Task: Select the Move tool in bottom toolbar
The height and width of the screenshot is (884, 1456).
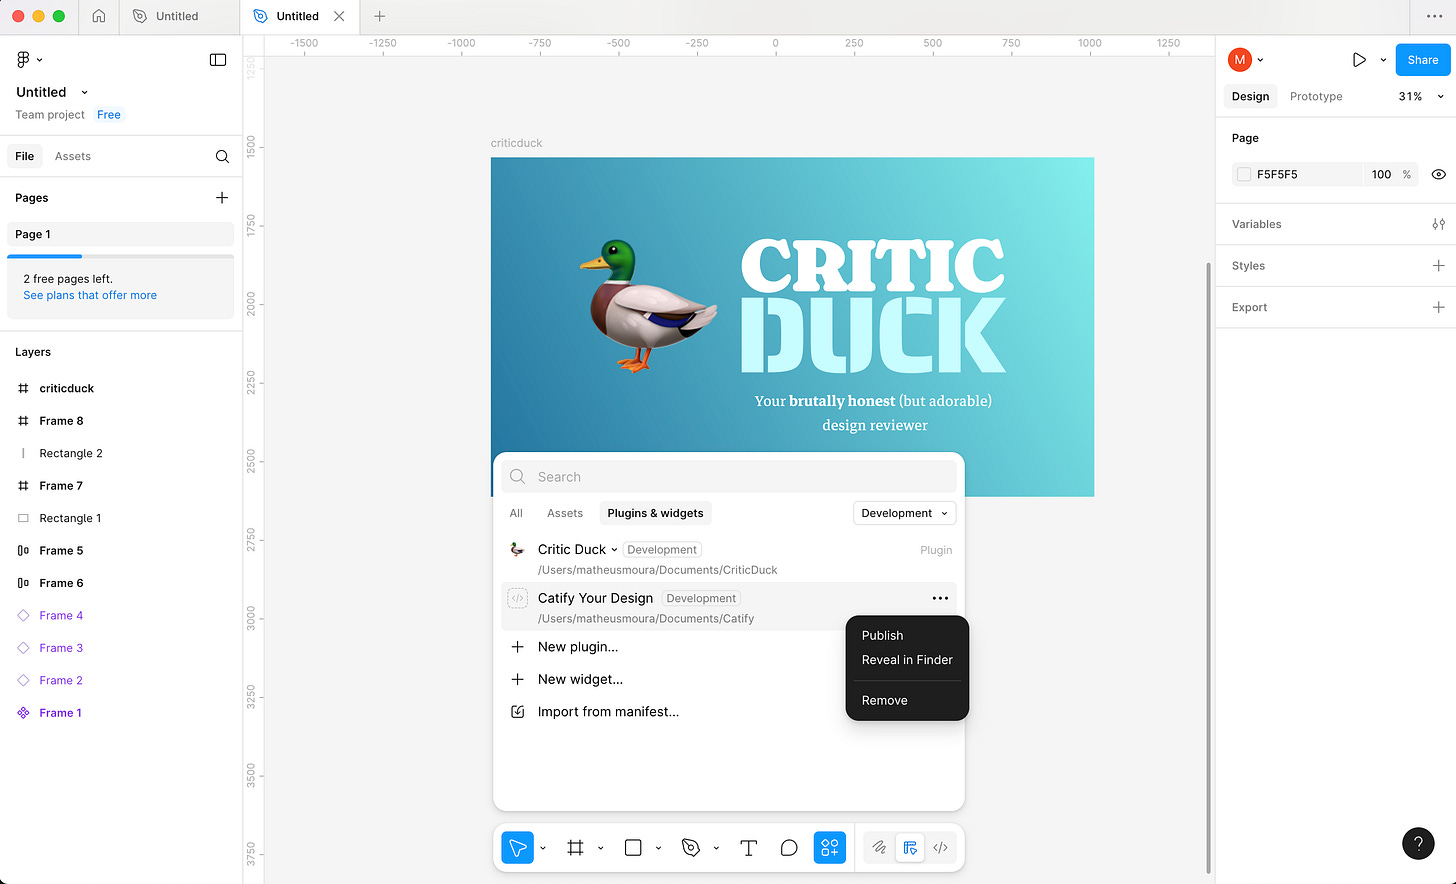Action: (517, 847)
